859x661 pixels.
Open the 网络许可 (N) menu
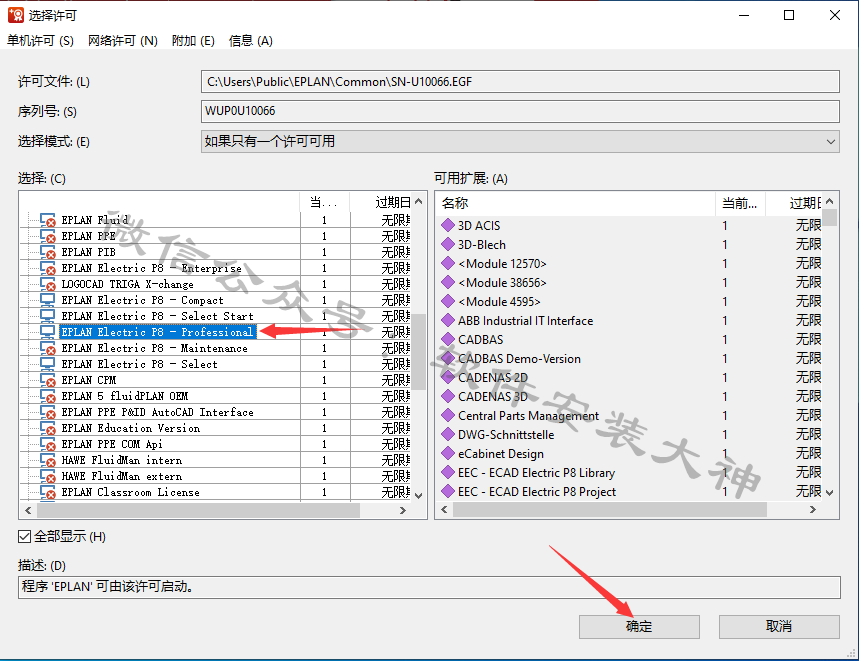coord(123,41)
